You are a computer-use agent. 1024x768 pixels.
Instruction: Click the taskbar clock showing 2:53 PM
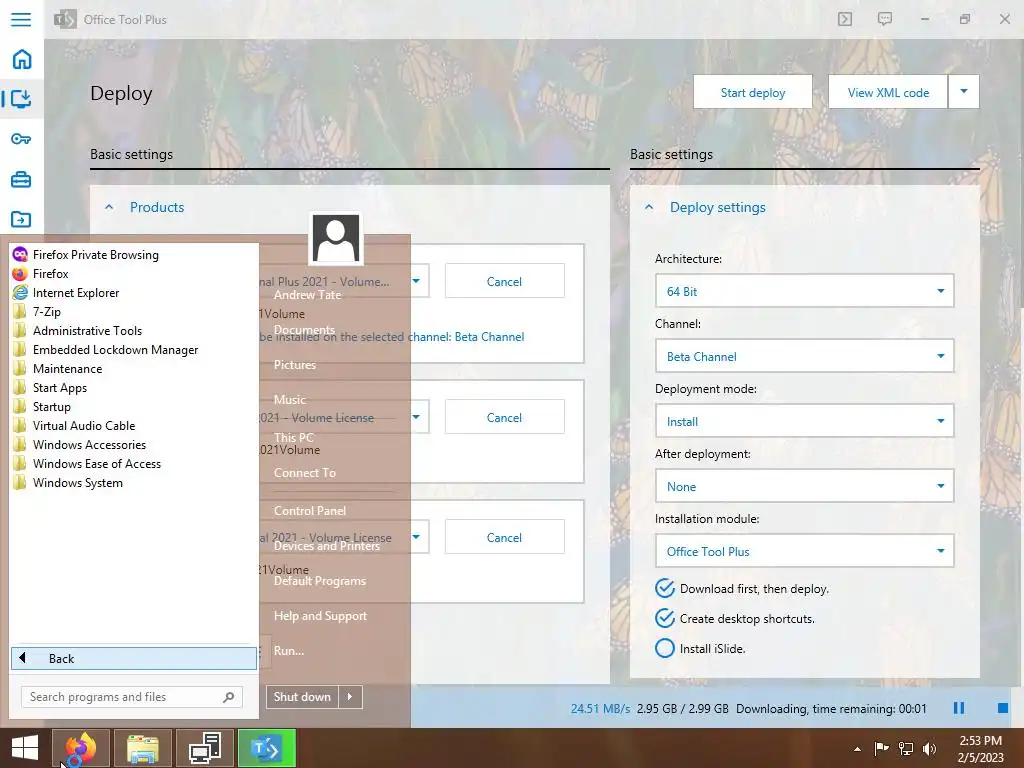[x=980, y=749]
